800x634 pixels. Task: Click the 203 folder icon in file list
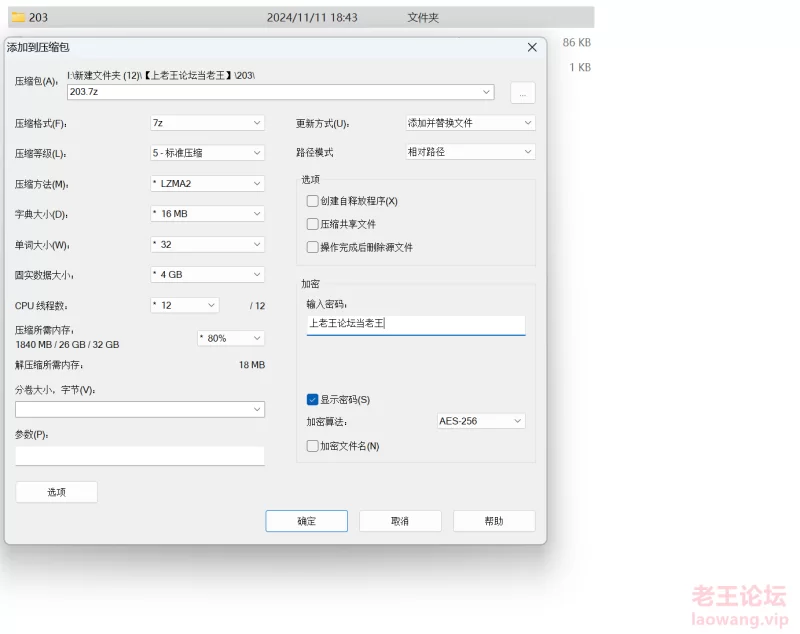pos(18,17)
